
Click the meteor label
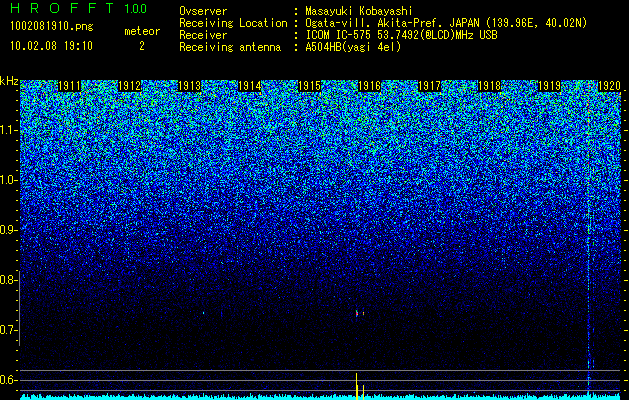click(142, 31)
